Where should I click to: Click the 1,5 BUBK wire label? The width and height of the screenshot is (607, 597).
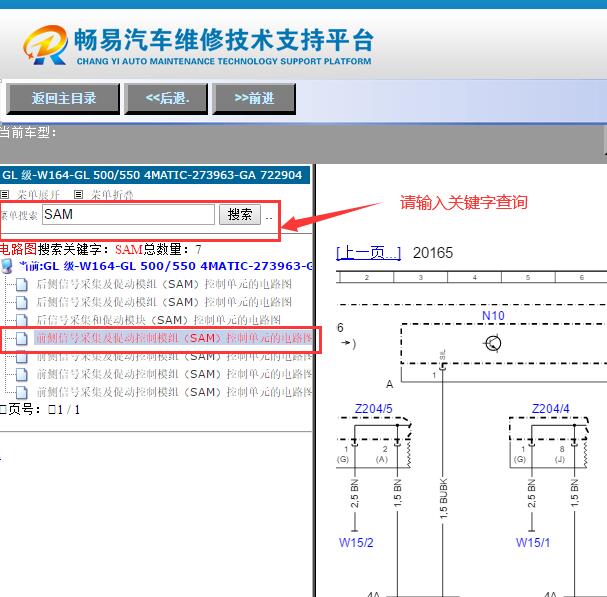coord(444,498)
